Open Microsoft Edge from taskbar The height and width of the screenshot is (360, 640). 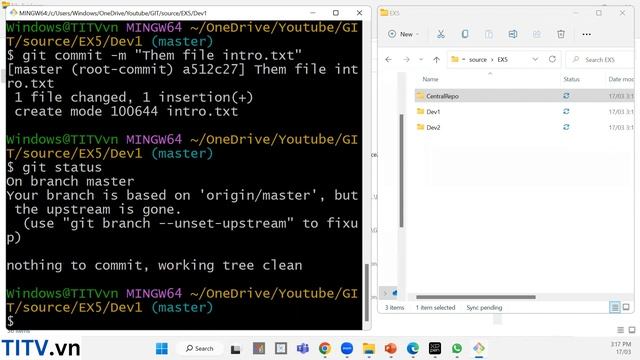(x=413, y=349)
